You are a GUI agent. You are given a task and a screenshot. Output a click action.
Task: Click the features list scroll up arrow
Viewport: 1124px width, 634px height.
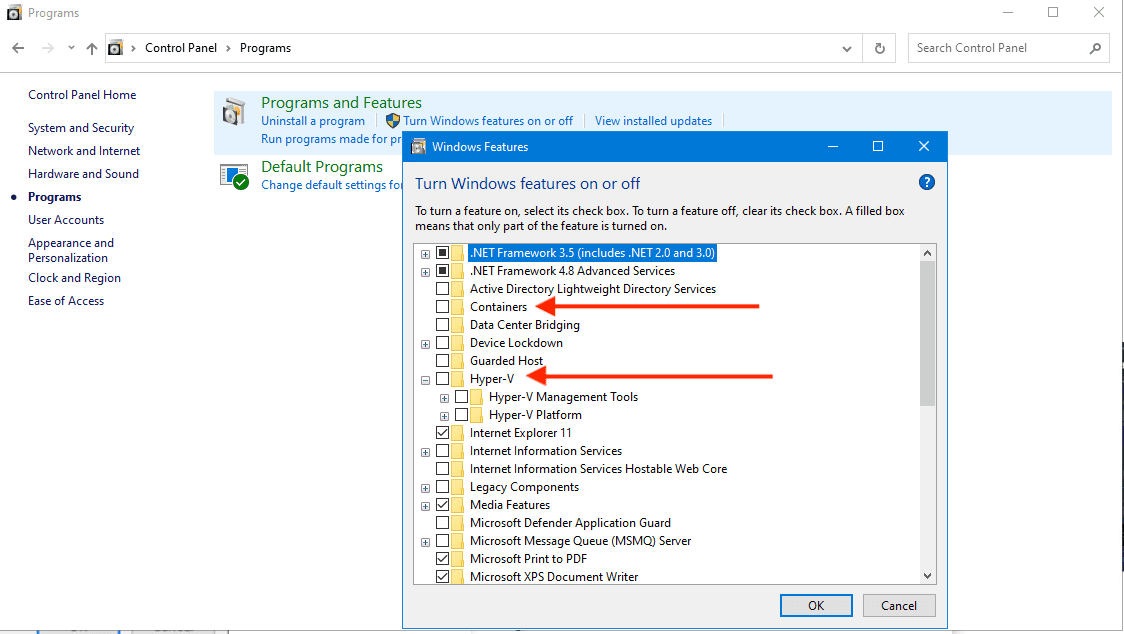pos(928,253)
